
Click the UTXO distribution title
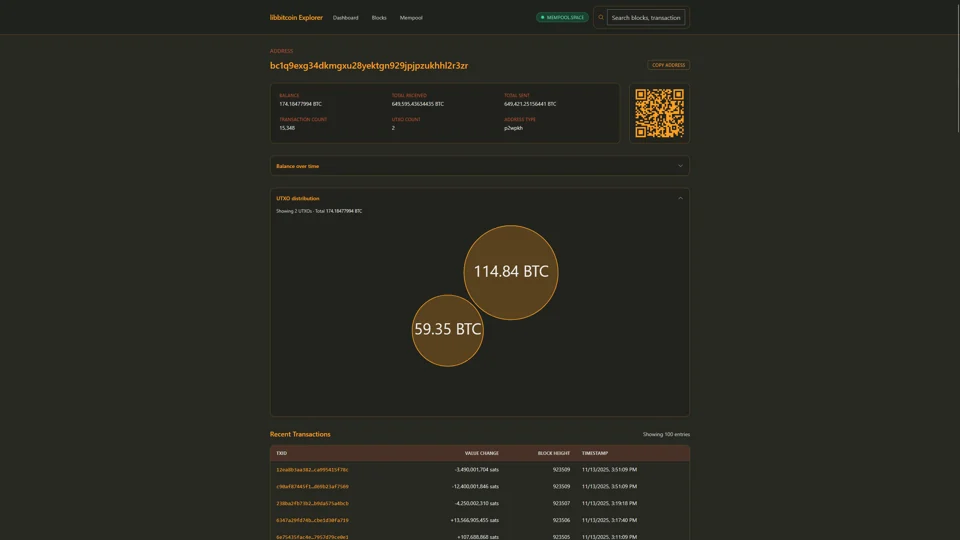point(298,198)
